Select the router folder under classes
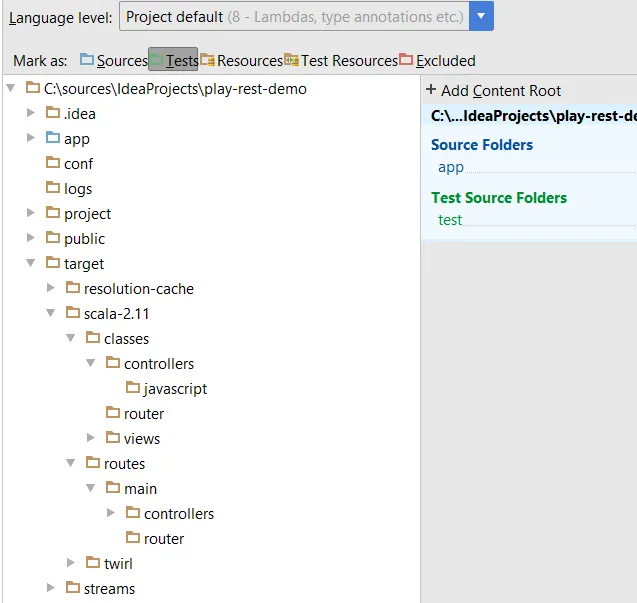The height and width of the screenshot is (603, 637). tap(144, 414)
